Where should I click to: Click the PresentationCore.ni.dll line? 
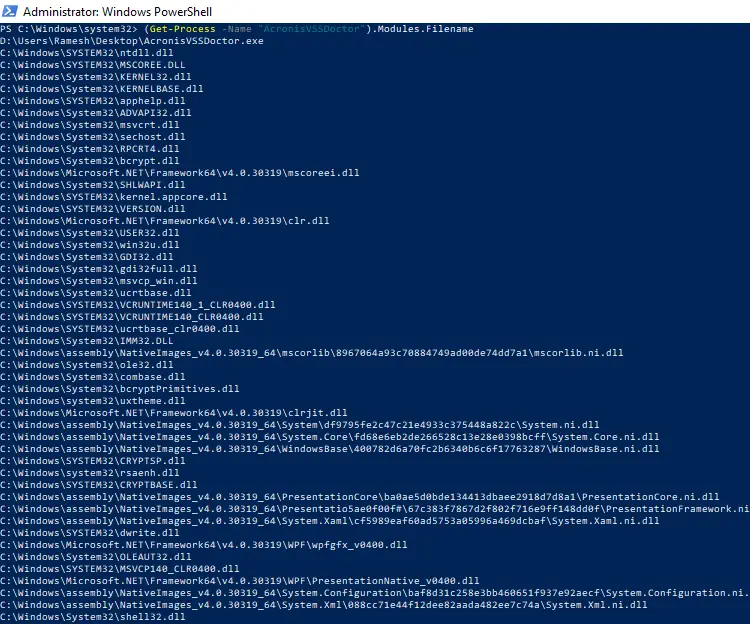tap(360, 497)
